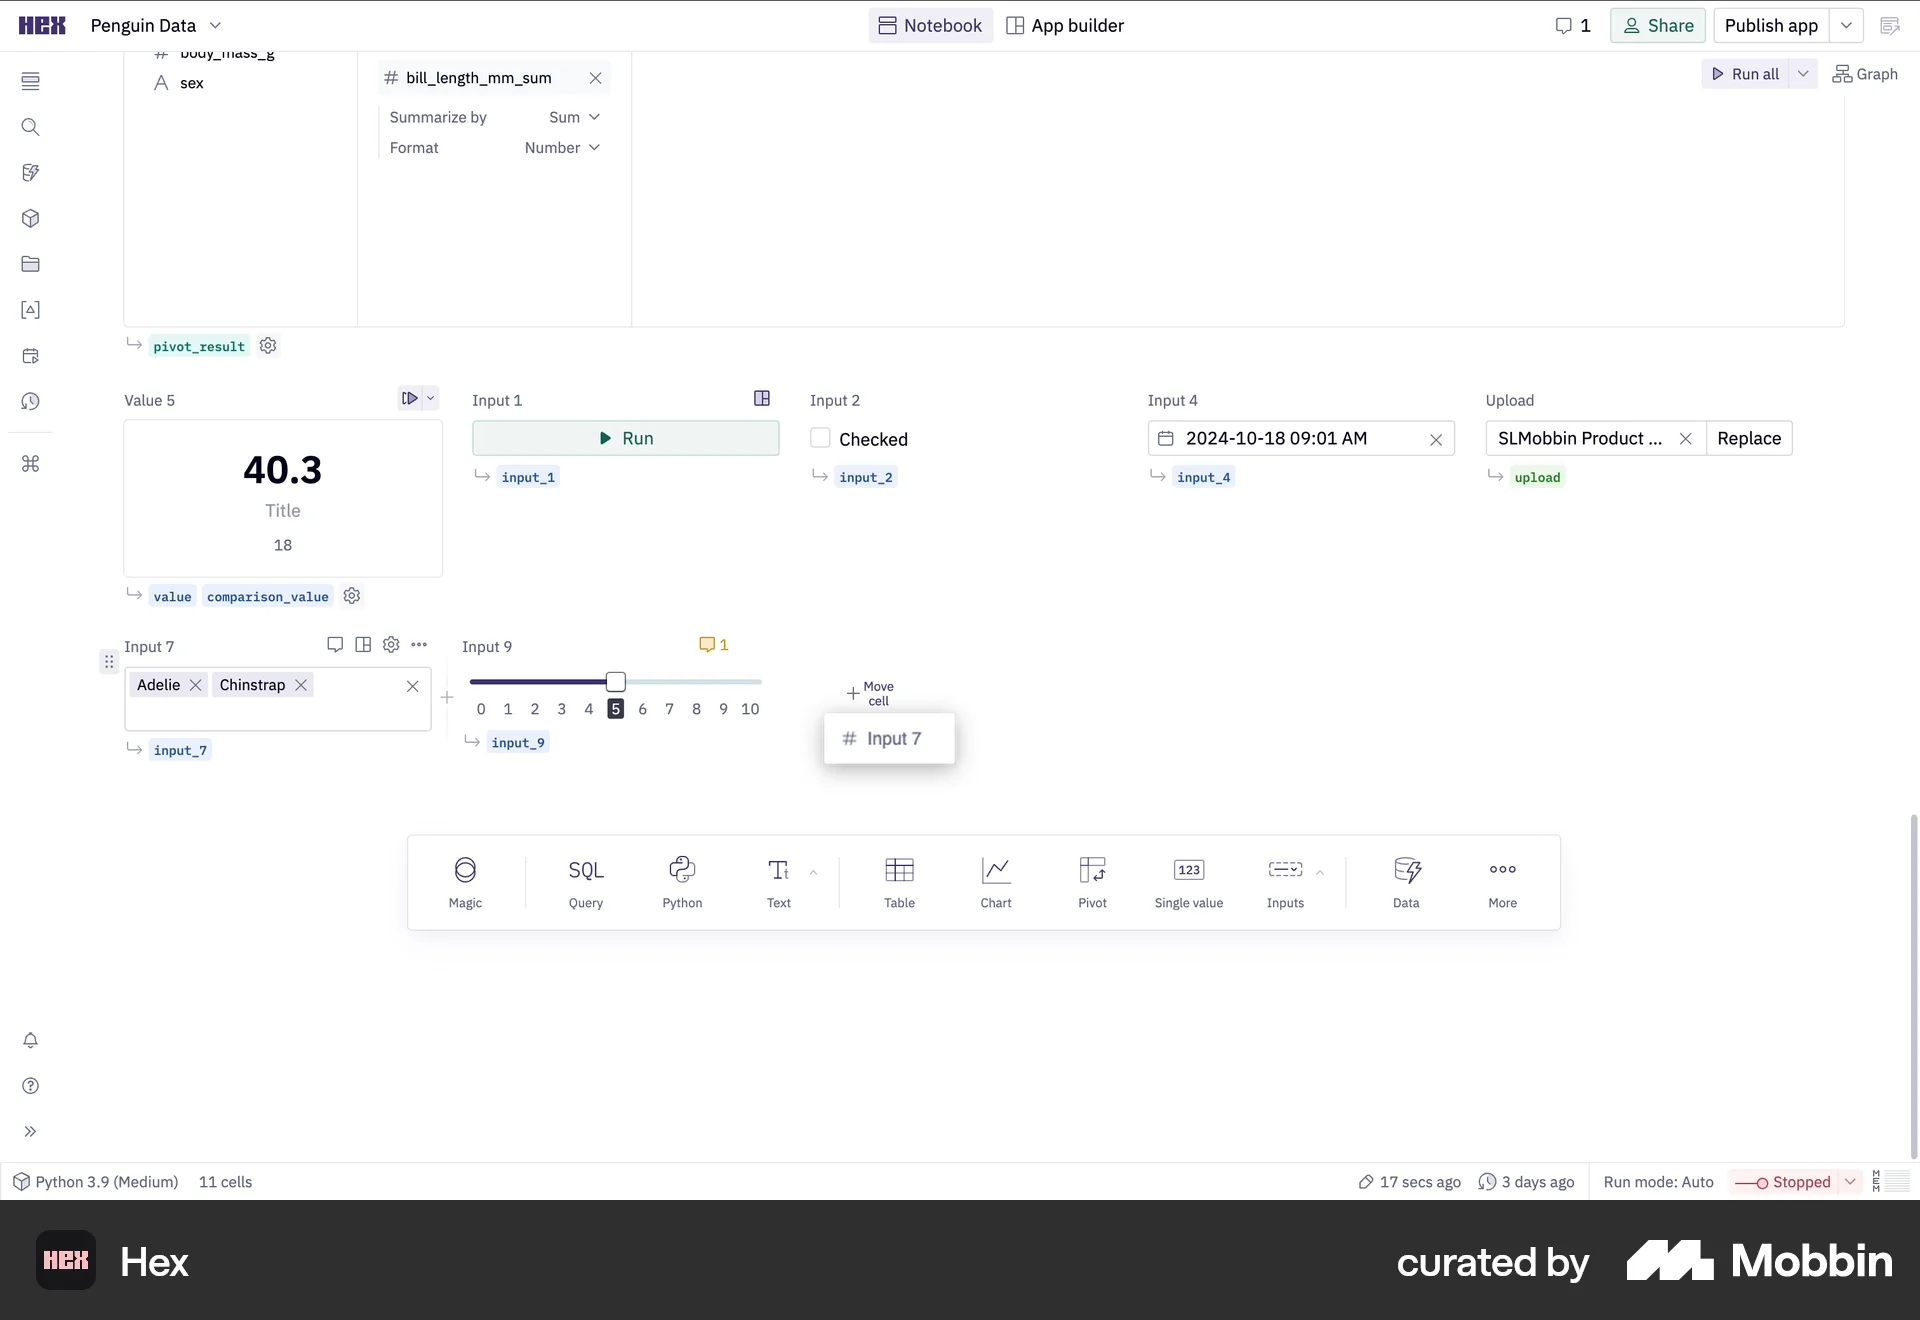Expand the Run all options chevron
The width and height of the screenshot is (1920, 1320).
click(1803, 73)
